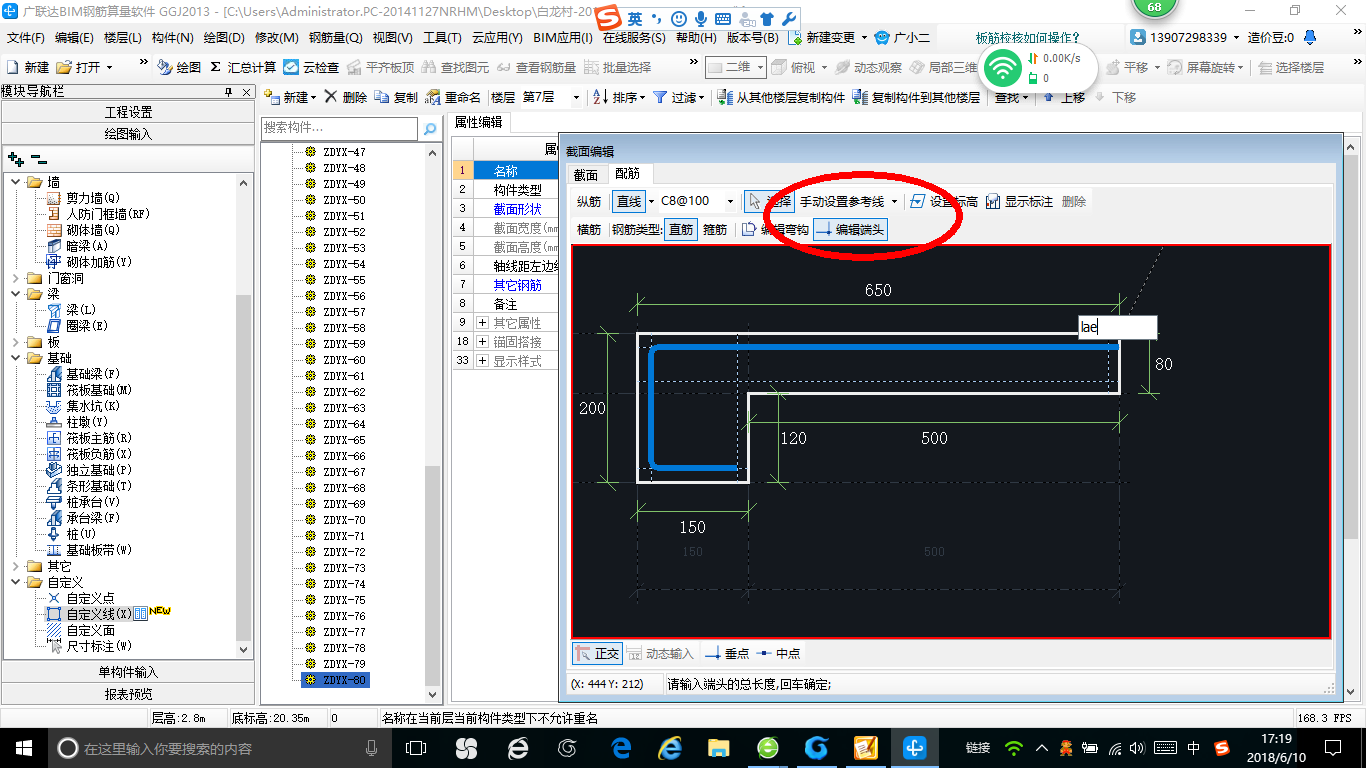Click the collapse-all minus icon in navigation bar
Screen dimensions: 1366x768
point(38,159)
